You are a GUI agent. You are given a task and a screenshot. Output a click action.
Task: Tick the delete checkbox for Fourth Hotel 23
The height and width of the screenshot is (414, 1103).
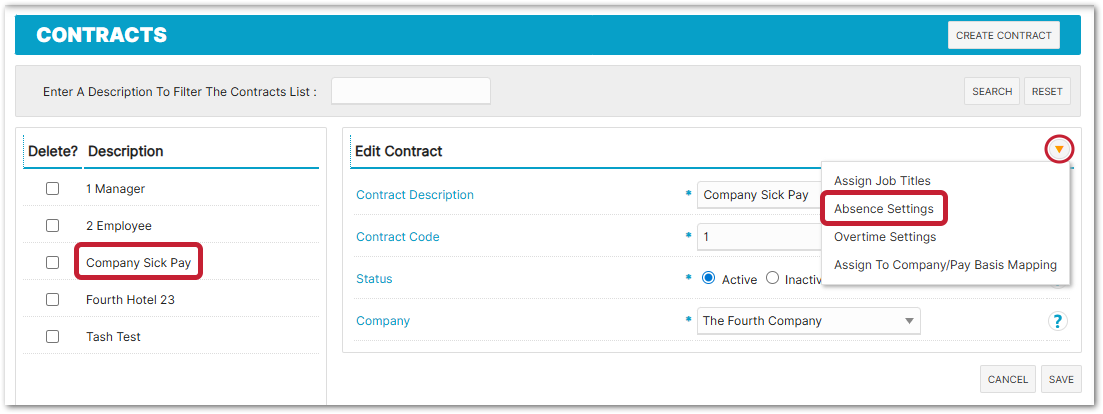point(52,299)
